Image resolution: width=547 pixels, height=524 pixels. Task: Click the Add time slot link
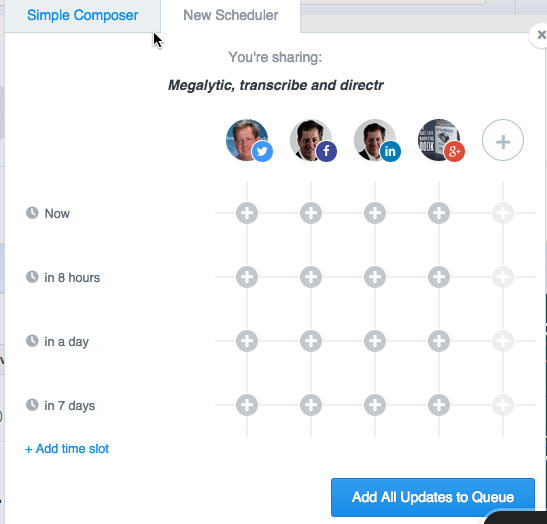point(67,449)
